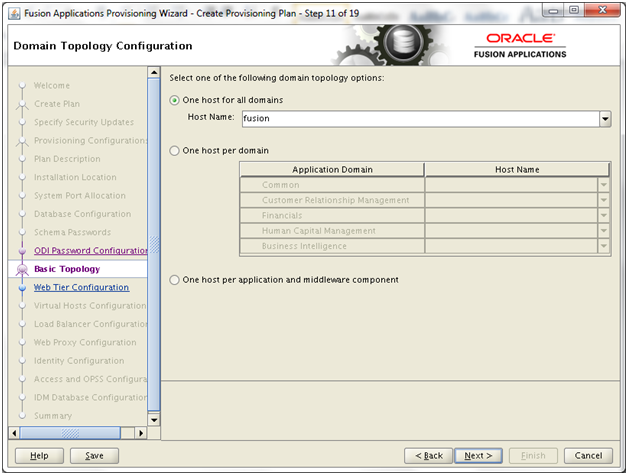Save the provisioning plan
628x475 pixels.
click(94, 456)
